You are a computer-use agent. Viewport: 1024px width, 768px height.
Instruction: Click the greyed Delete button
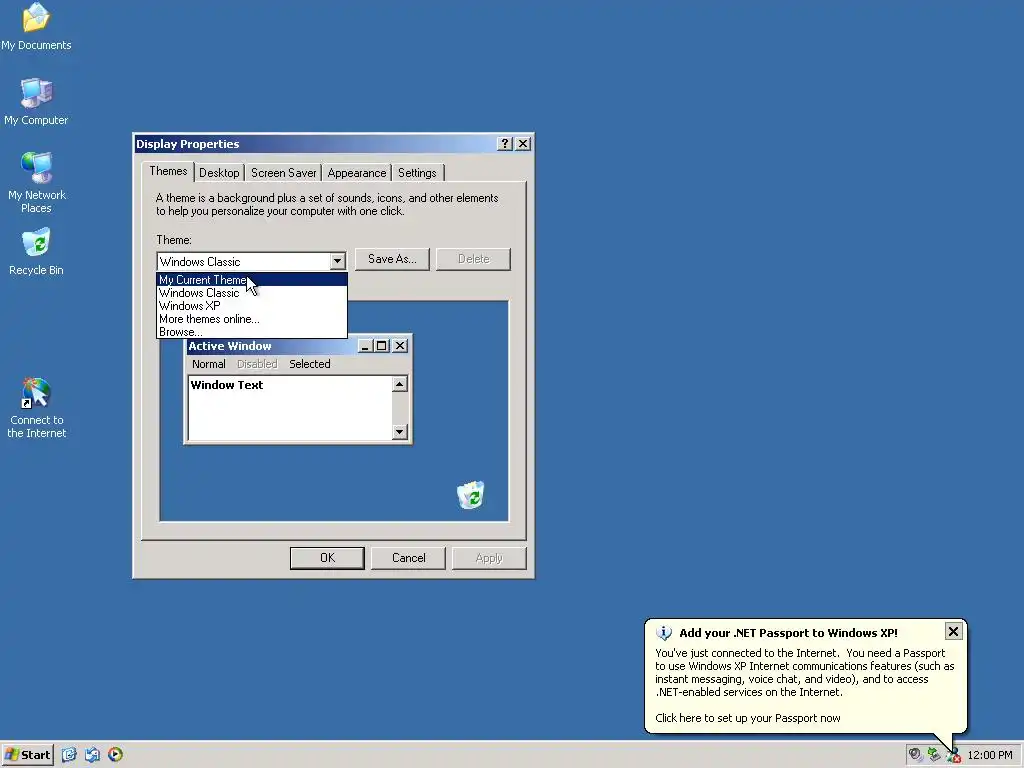point(473,259)
